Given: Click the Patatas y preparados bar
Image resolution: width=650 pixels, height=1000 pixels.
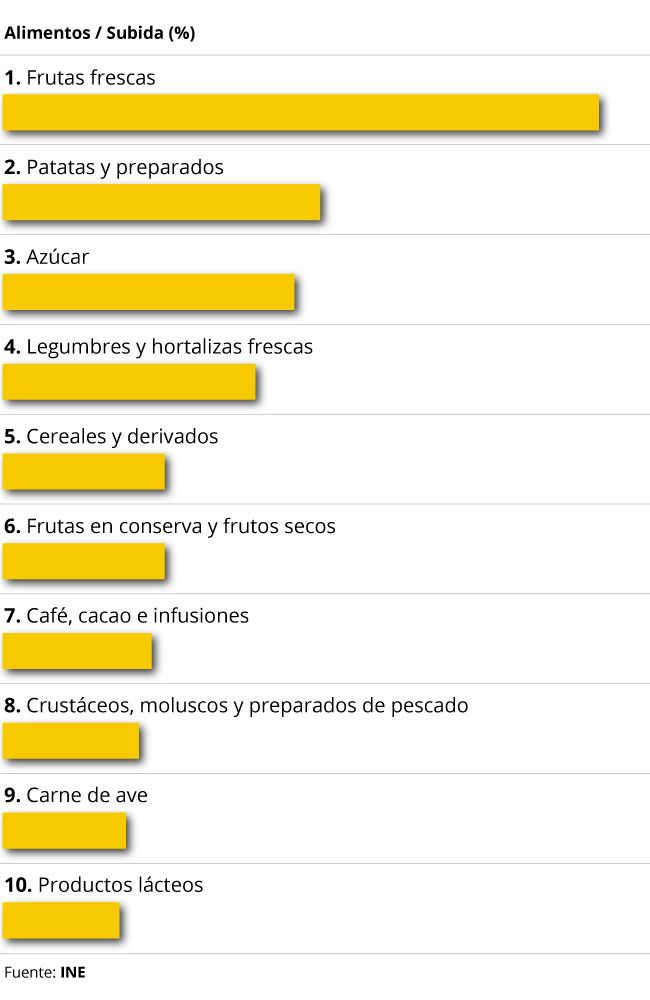Looking at the screenshot, I should pyautogui.click(x=161, y=202).
